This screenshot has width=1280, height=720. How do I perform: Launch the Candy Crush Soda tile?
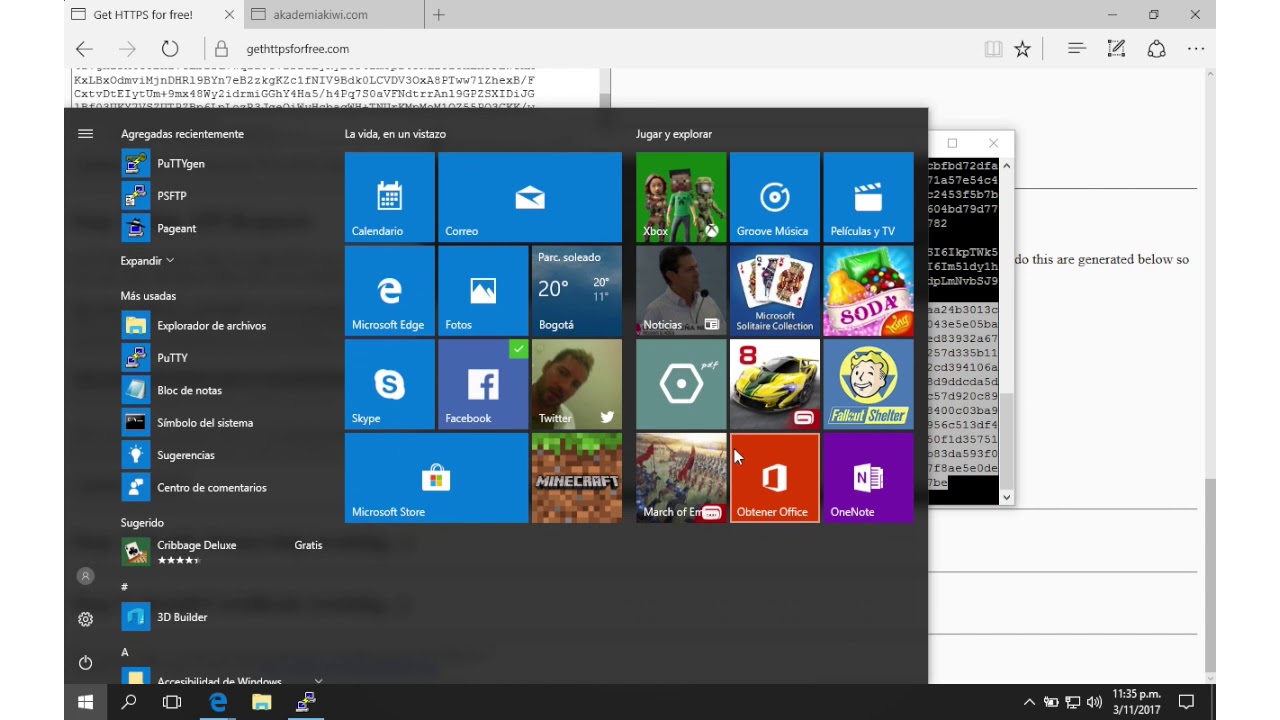(x=868, y=291)
